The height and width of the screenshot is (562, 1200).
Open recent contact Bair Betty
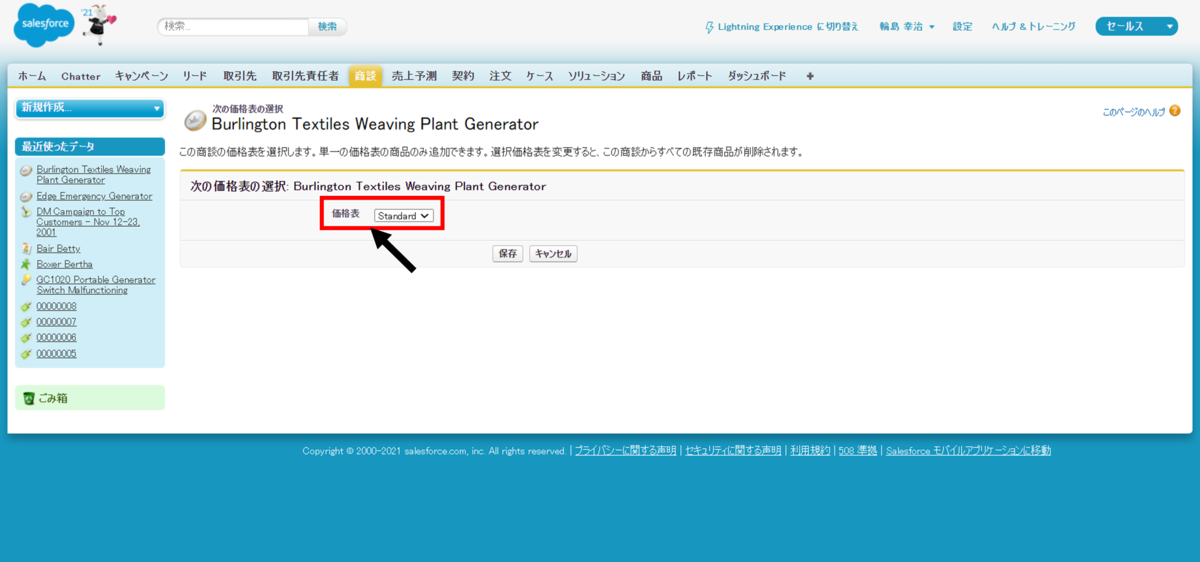59,248
